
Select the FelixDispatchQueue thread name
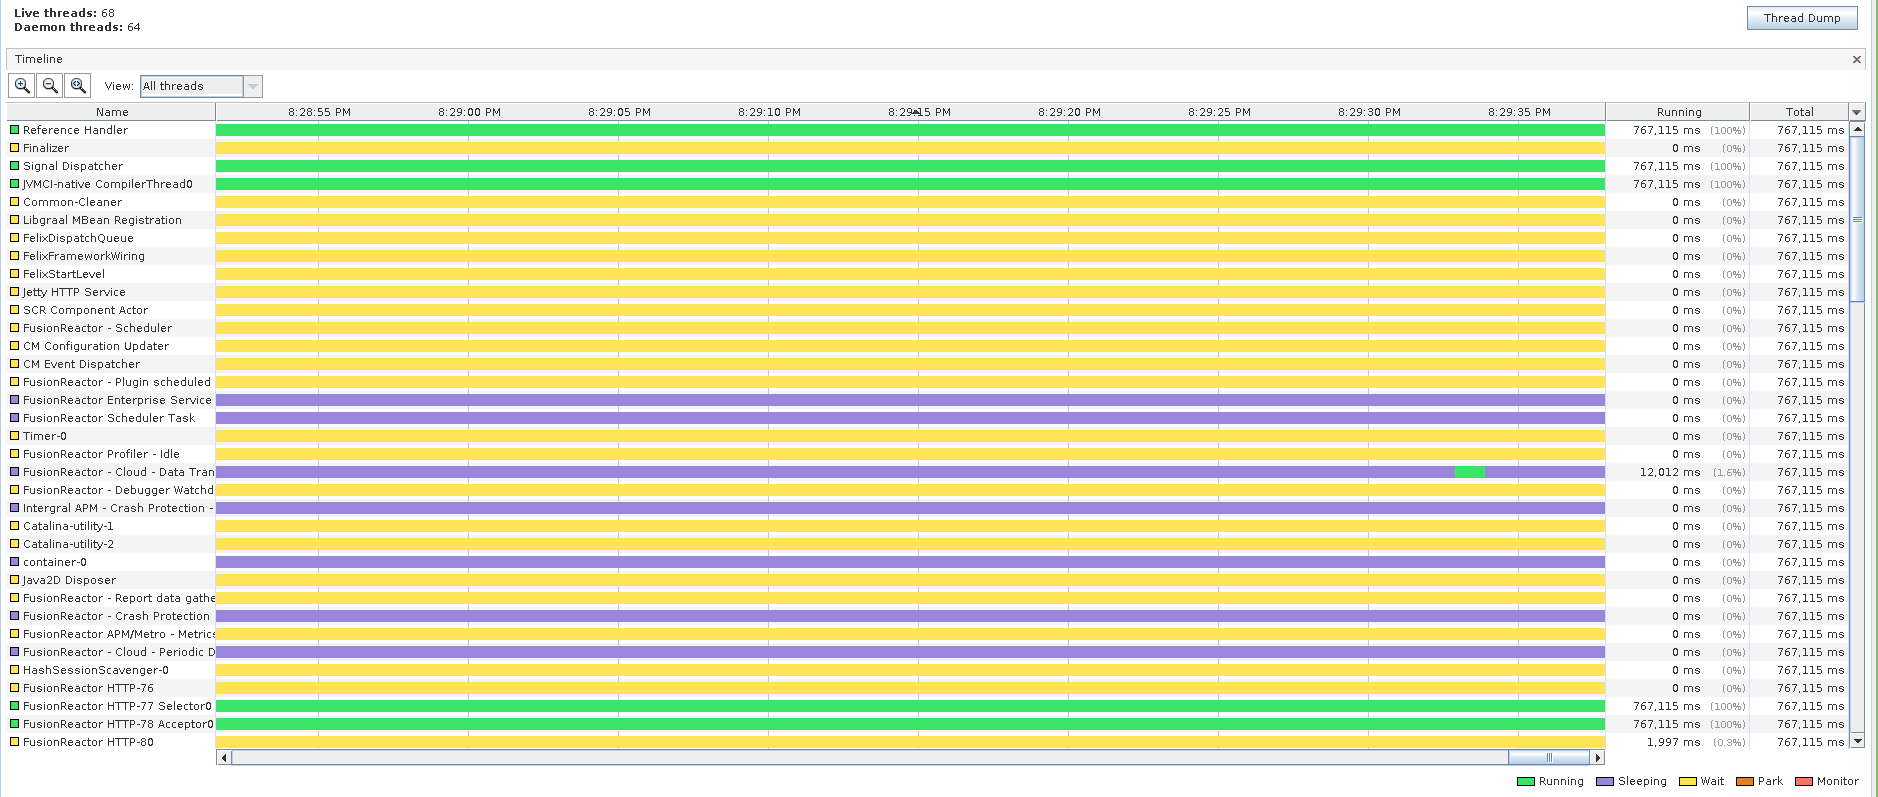point(78,238)
